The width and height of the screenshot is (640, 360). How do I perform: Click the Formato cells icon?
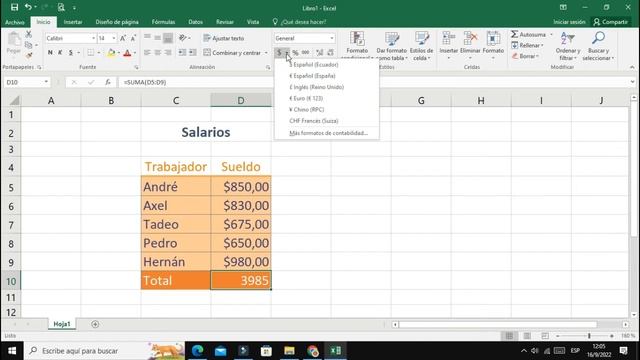[x=493, y=45]
